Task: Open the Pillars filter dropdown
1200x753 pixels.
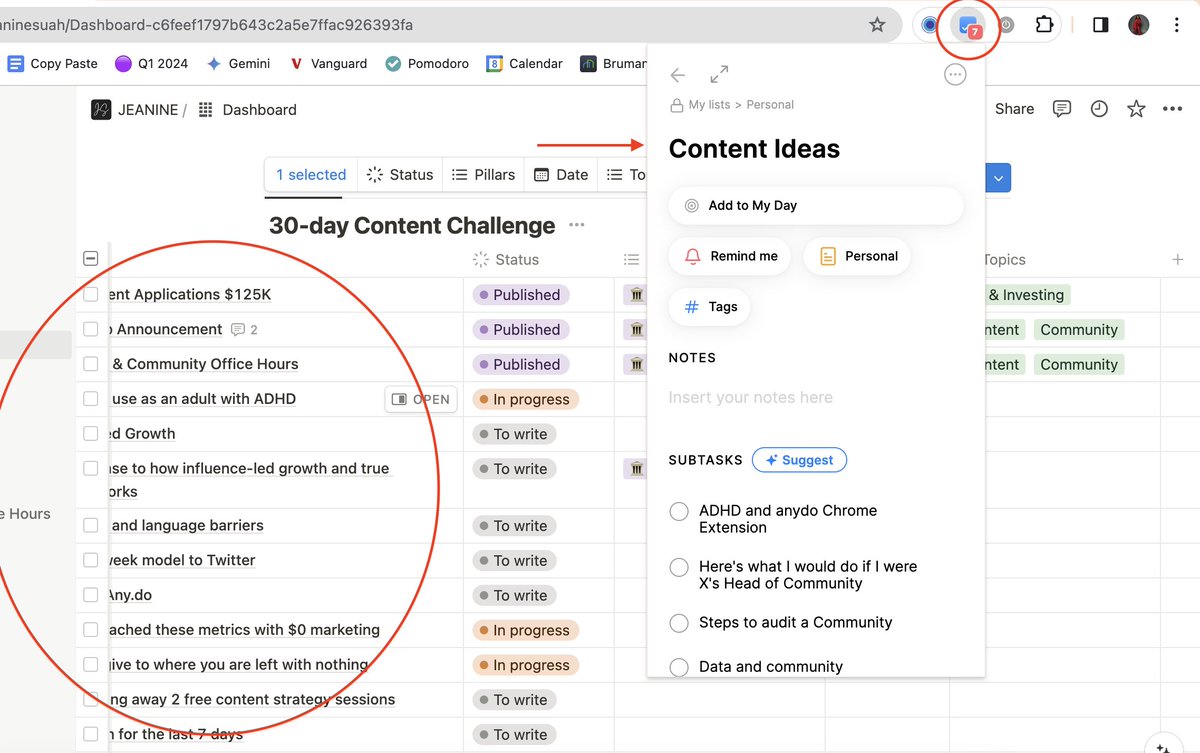Action: click(x=483, y=174)
